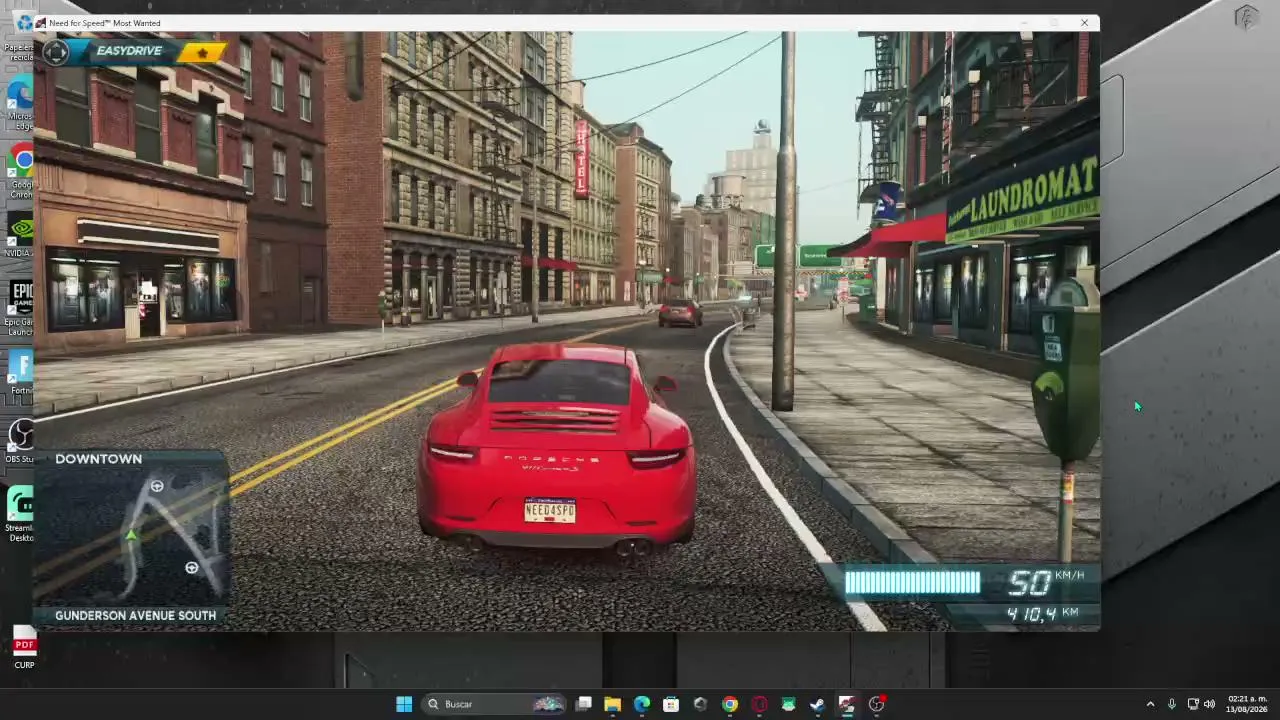The height and width of the screenshot is (720, 1280).
Task: Open network settings from the tray
Action: [1193, 704]
